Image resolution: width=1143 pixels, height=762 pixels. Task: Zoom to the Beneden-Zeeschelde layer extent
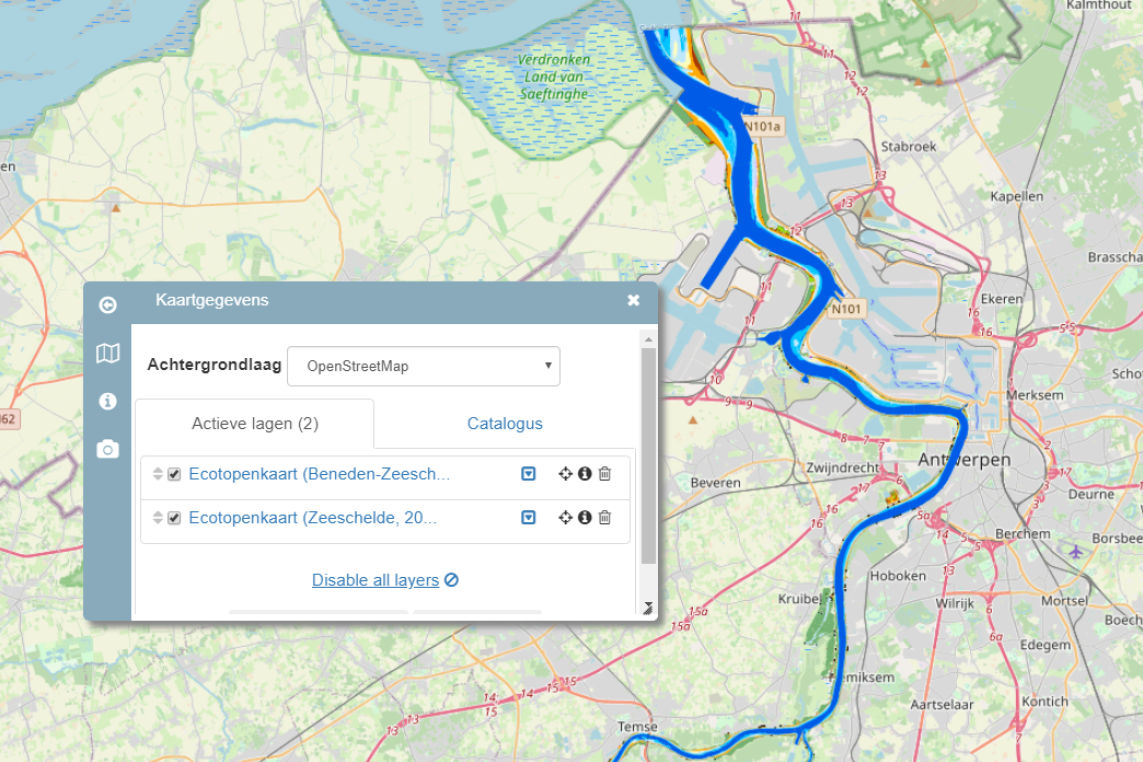coord(566,474)
